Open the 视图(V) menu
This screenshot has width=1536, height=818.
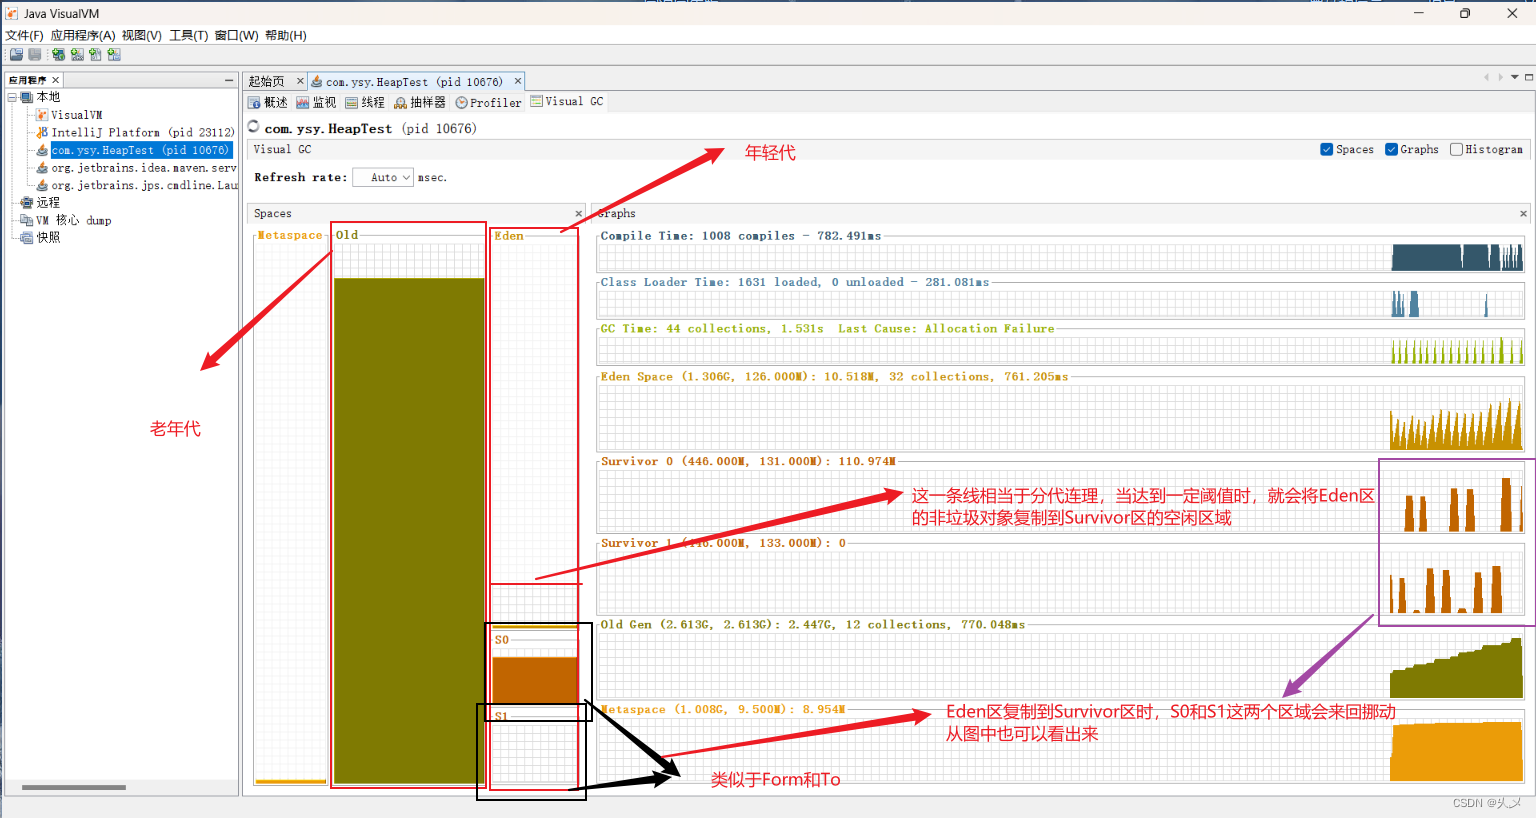pyautogui.click(x=142, y=35)
